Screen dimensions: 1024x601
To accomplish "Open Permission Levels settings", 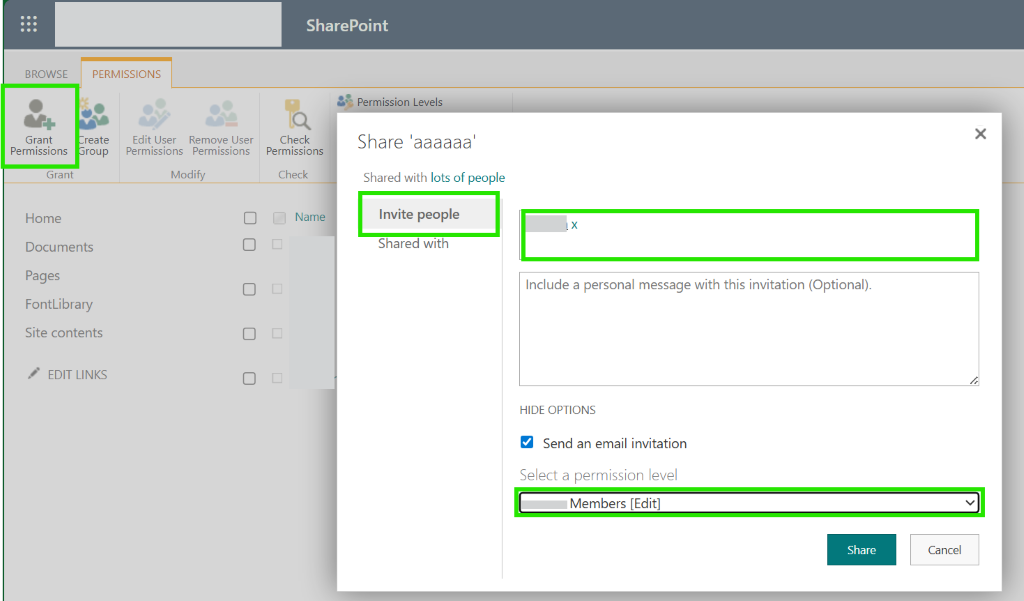I will point(390,102).
